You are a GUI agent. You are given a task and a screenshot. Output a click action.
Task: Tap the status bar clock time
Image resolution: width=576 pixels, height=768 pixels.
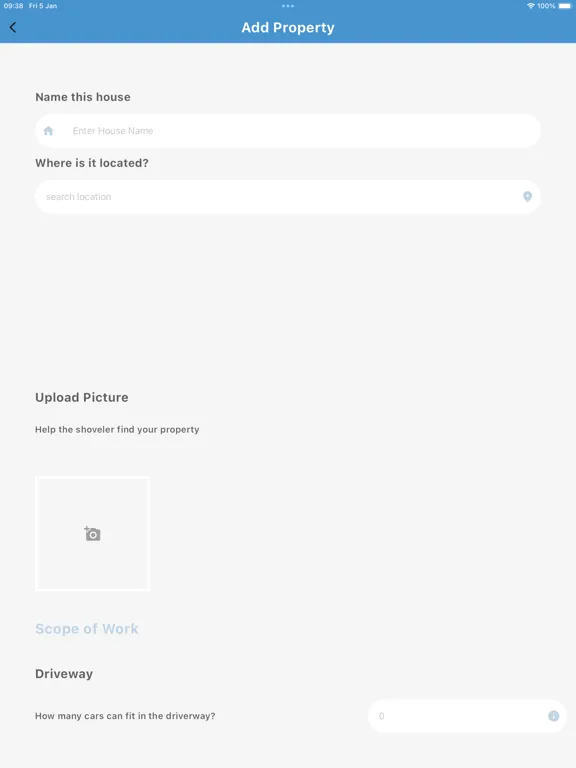tap(13, 6)
